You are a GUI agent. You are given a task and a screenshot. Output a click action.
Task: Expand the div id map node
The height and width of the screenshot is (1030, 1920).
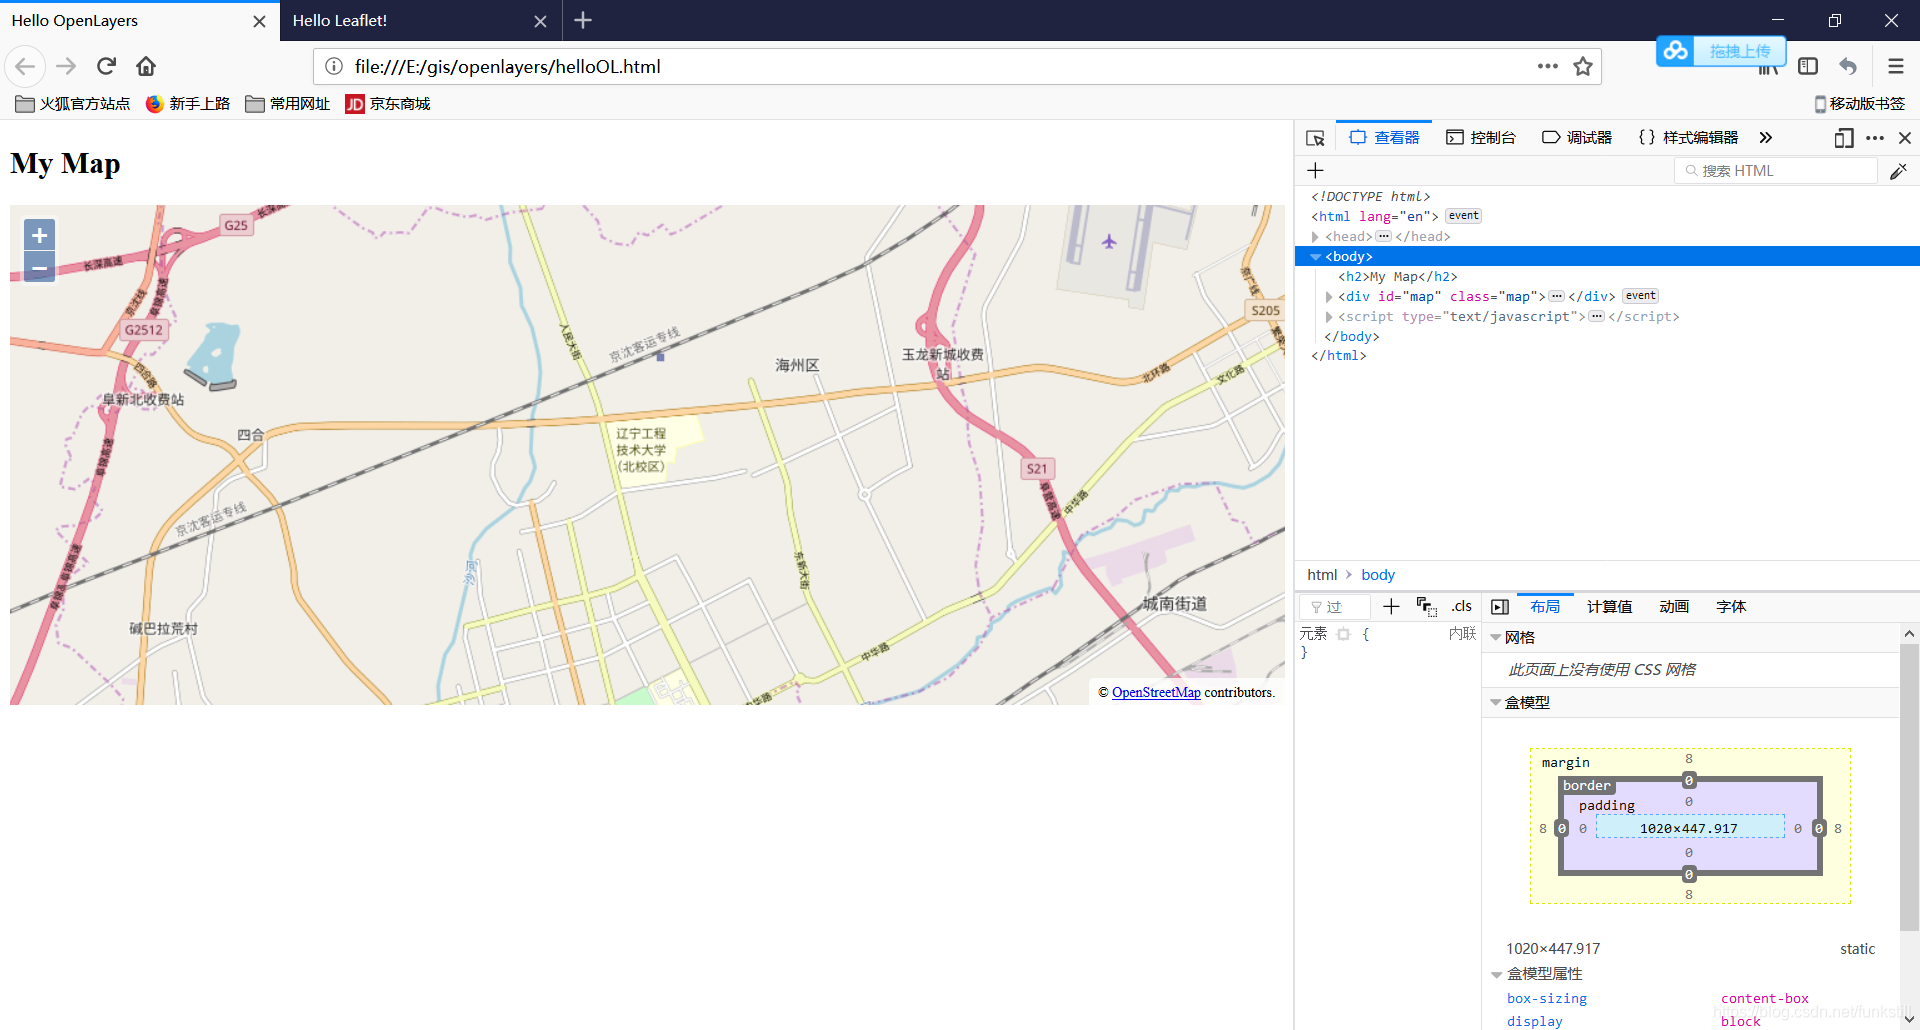pyautogui.click(x=1328, y=297)
